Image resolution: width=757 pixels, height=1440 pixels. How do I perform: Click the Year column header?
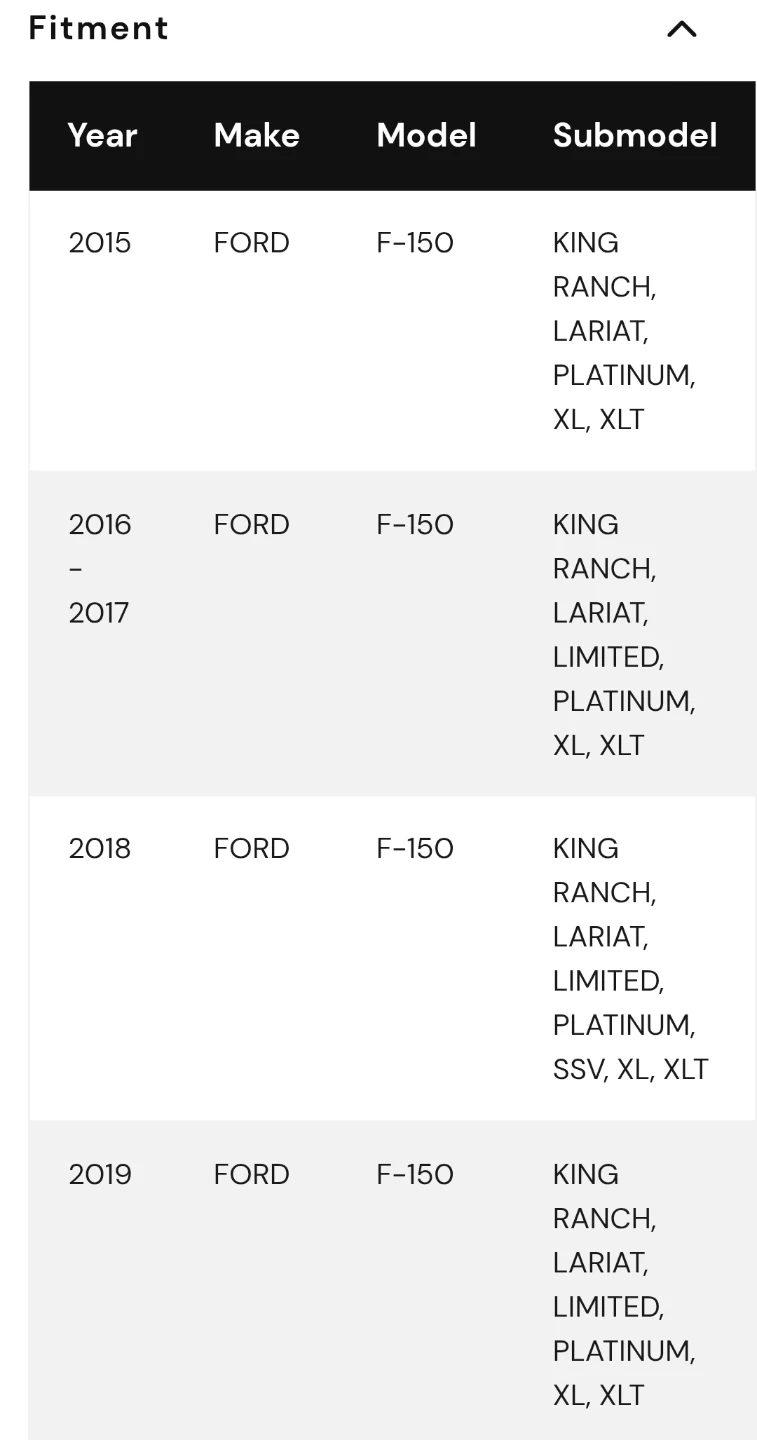[x=102, y=135]
